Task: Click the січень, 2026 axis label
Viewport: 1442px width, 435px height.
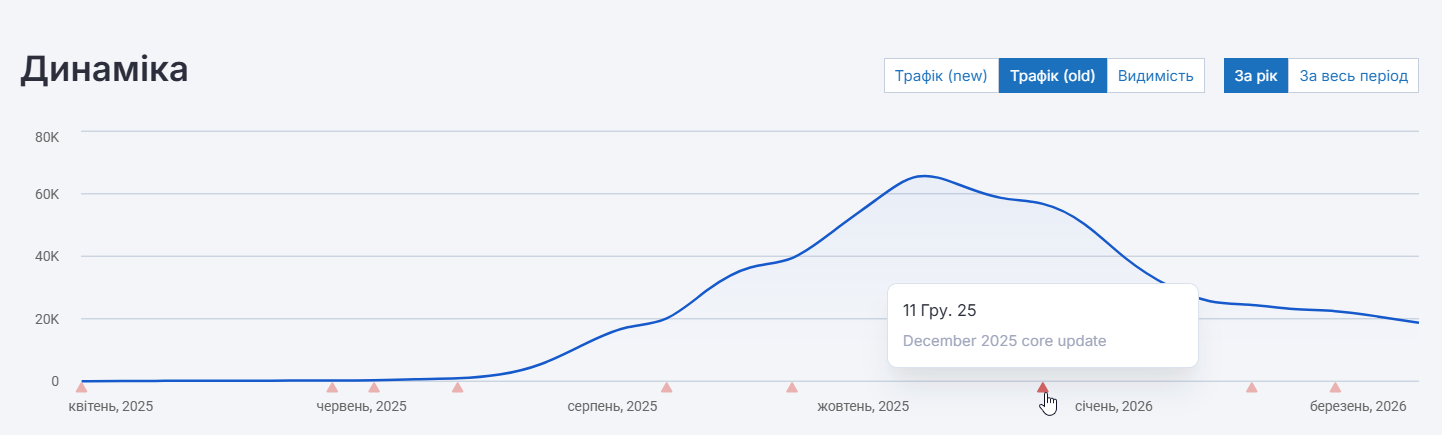Action: click(1113, 407)
